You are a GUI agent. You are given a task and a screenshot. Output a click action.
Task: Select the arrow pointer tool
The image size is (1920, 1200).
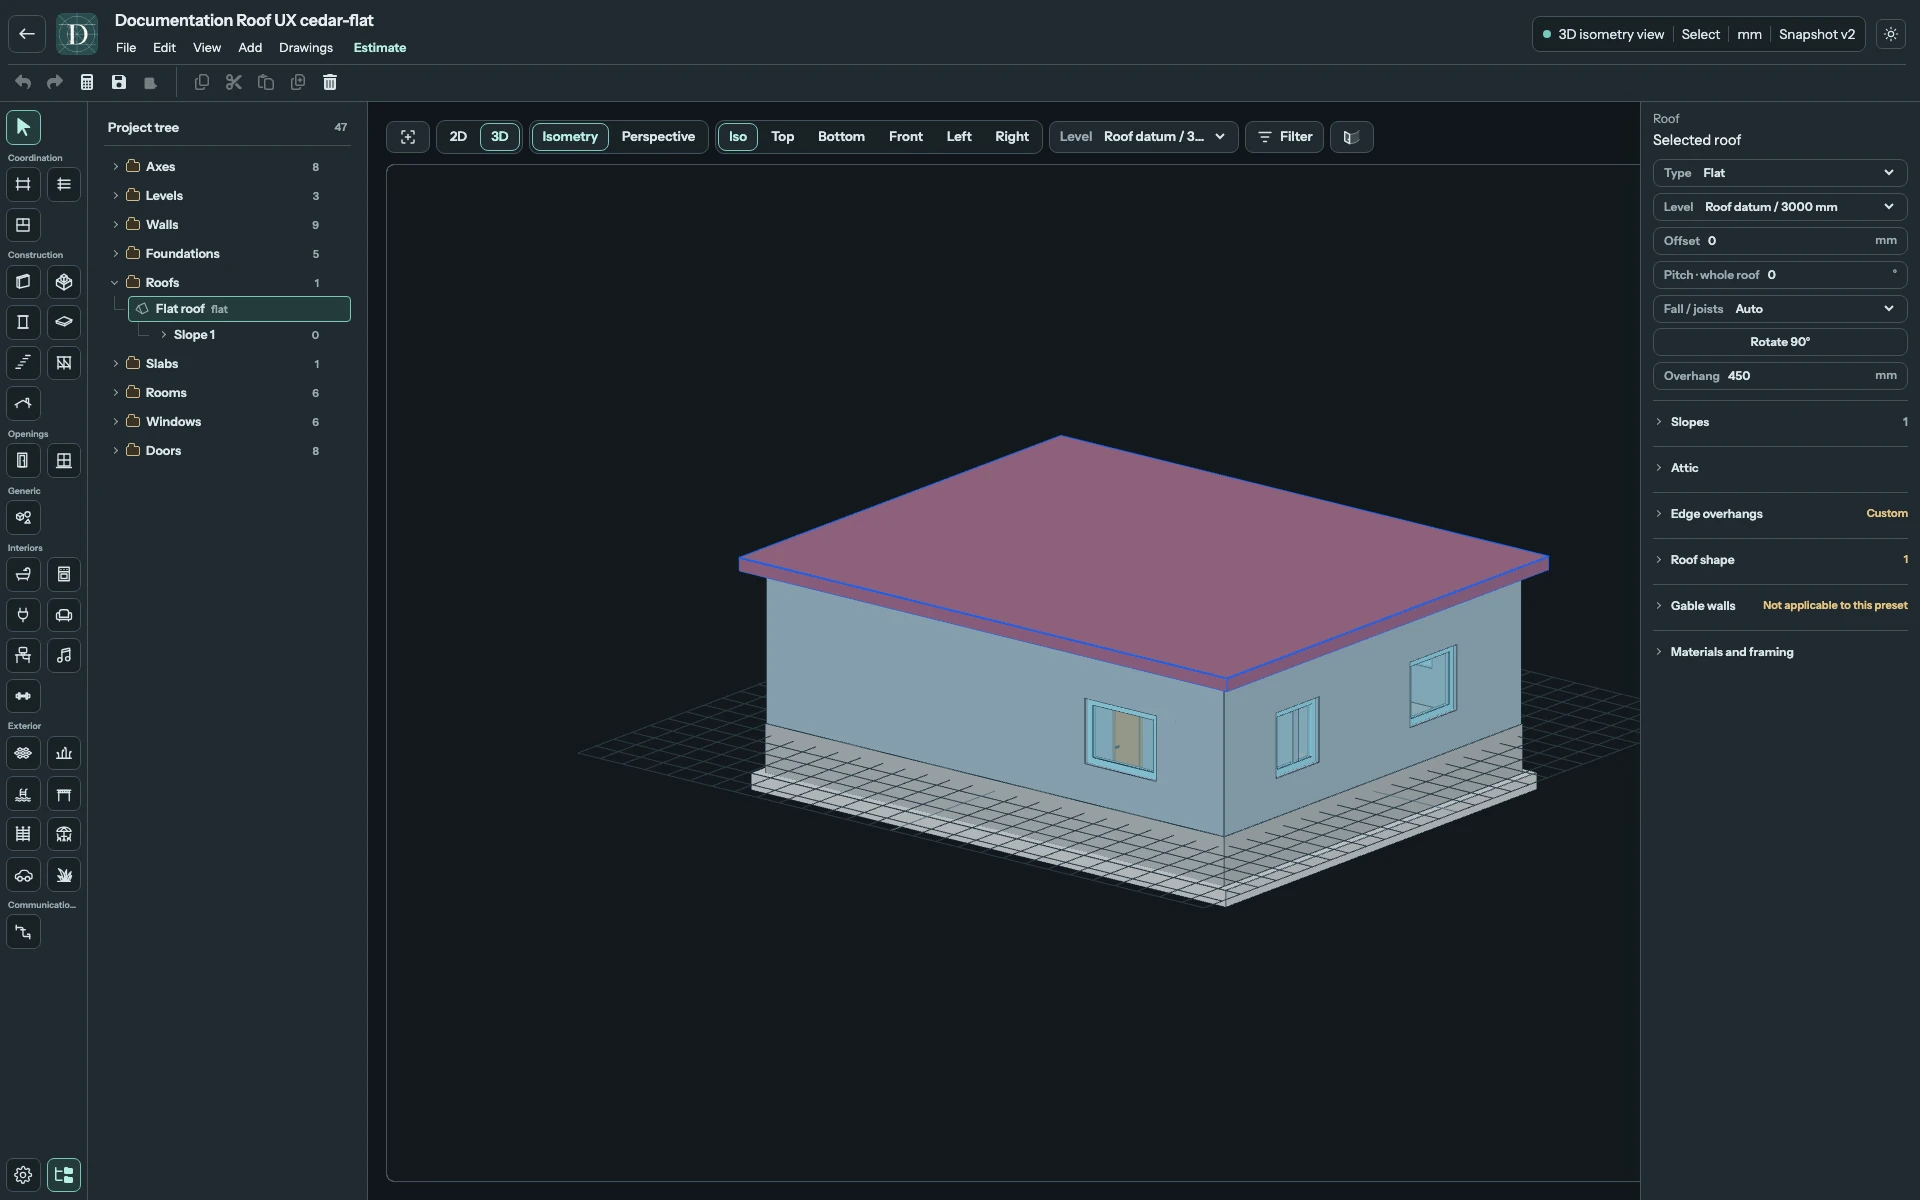pos(23,127)
